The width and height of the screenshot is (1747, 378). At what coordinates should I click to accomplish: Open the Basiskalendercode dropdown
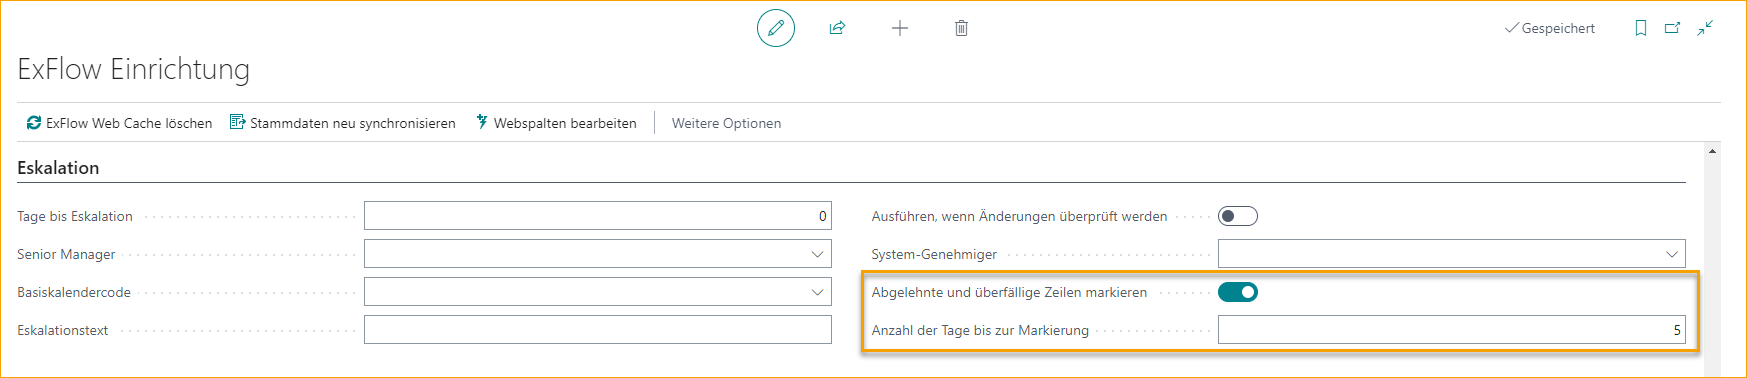pos(817,292)
